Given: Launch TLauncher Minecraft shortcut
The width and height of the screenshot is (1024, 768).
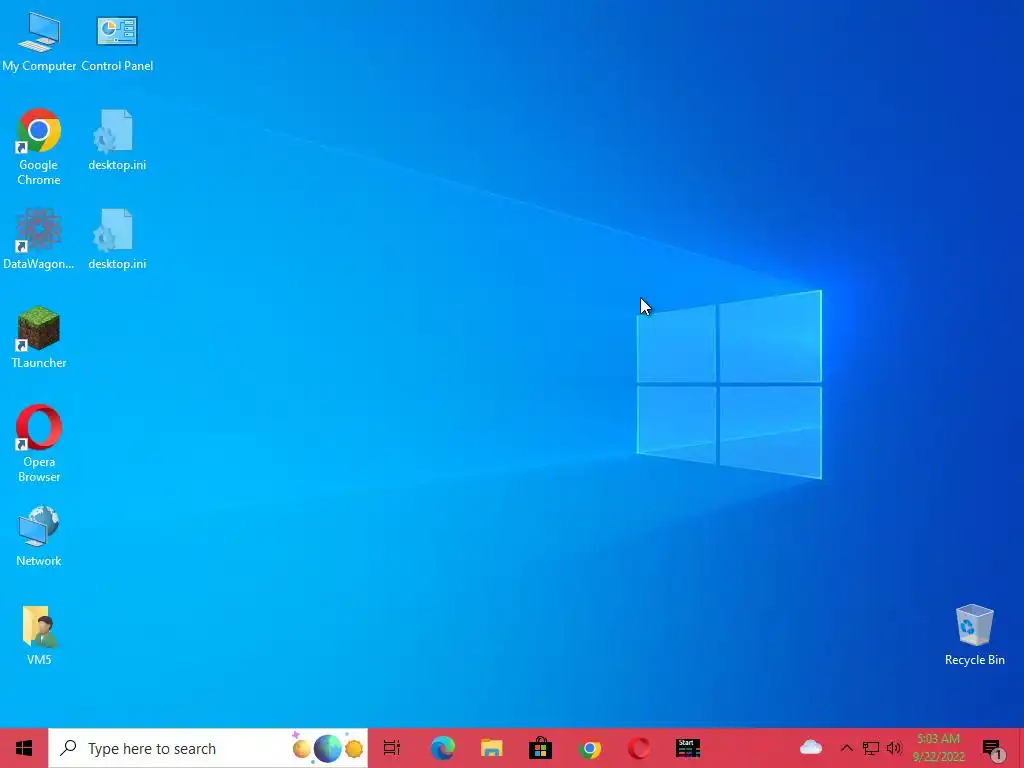Looking at the screenshot, I should tap(39, 338).
